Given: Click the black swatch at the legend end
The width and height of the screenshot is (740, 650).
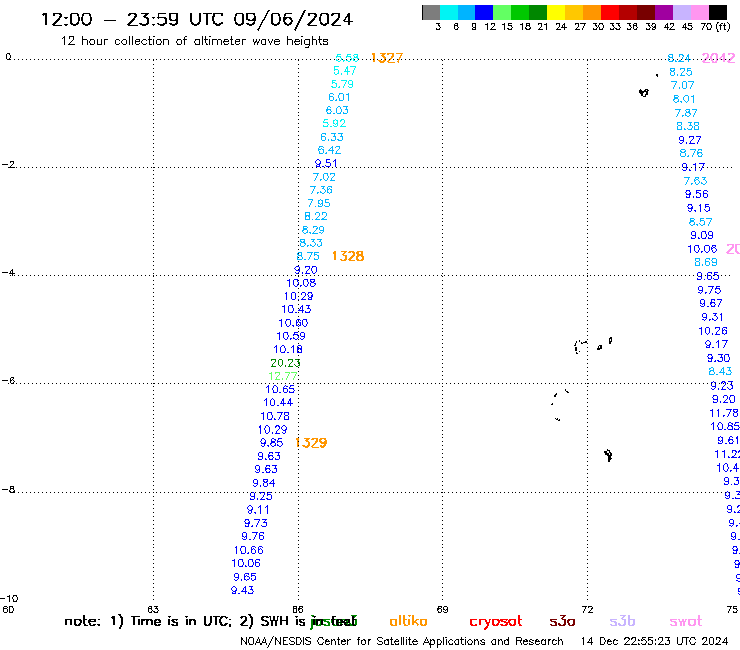Looking at the screenshot, I should (x=718, y=12).
